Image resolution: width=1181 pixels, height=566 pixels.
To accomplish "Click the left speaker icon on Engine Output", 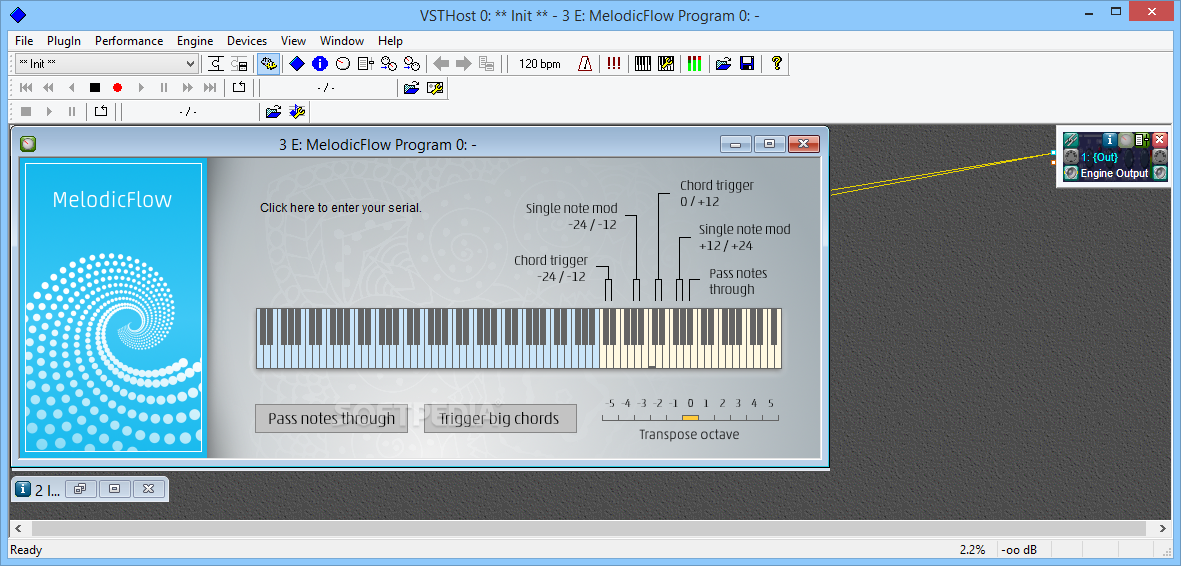I will 1071,173.
